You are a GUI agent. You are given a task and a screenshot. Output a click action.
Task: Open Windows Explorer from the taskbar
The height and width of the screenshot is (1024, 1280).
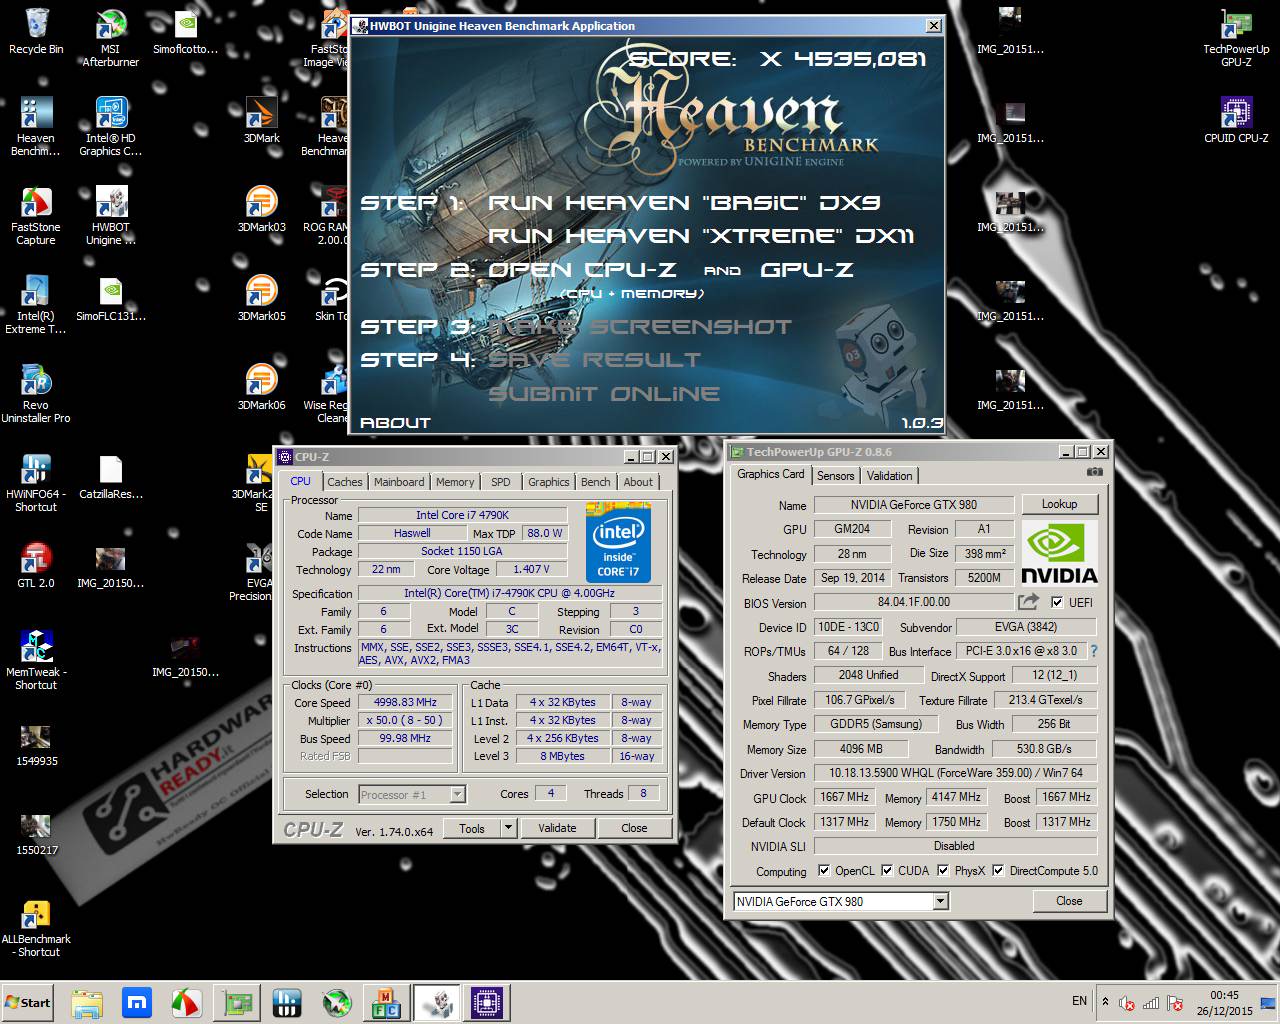click(87, 1003)
